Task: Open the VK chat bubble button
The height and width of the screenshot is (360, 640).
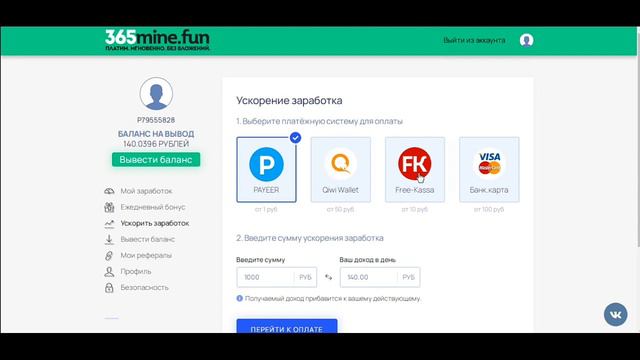Action: (616, 314)
